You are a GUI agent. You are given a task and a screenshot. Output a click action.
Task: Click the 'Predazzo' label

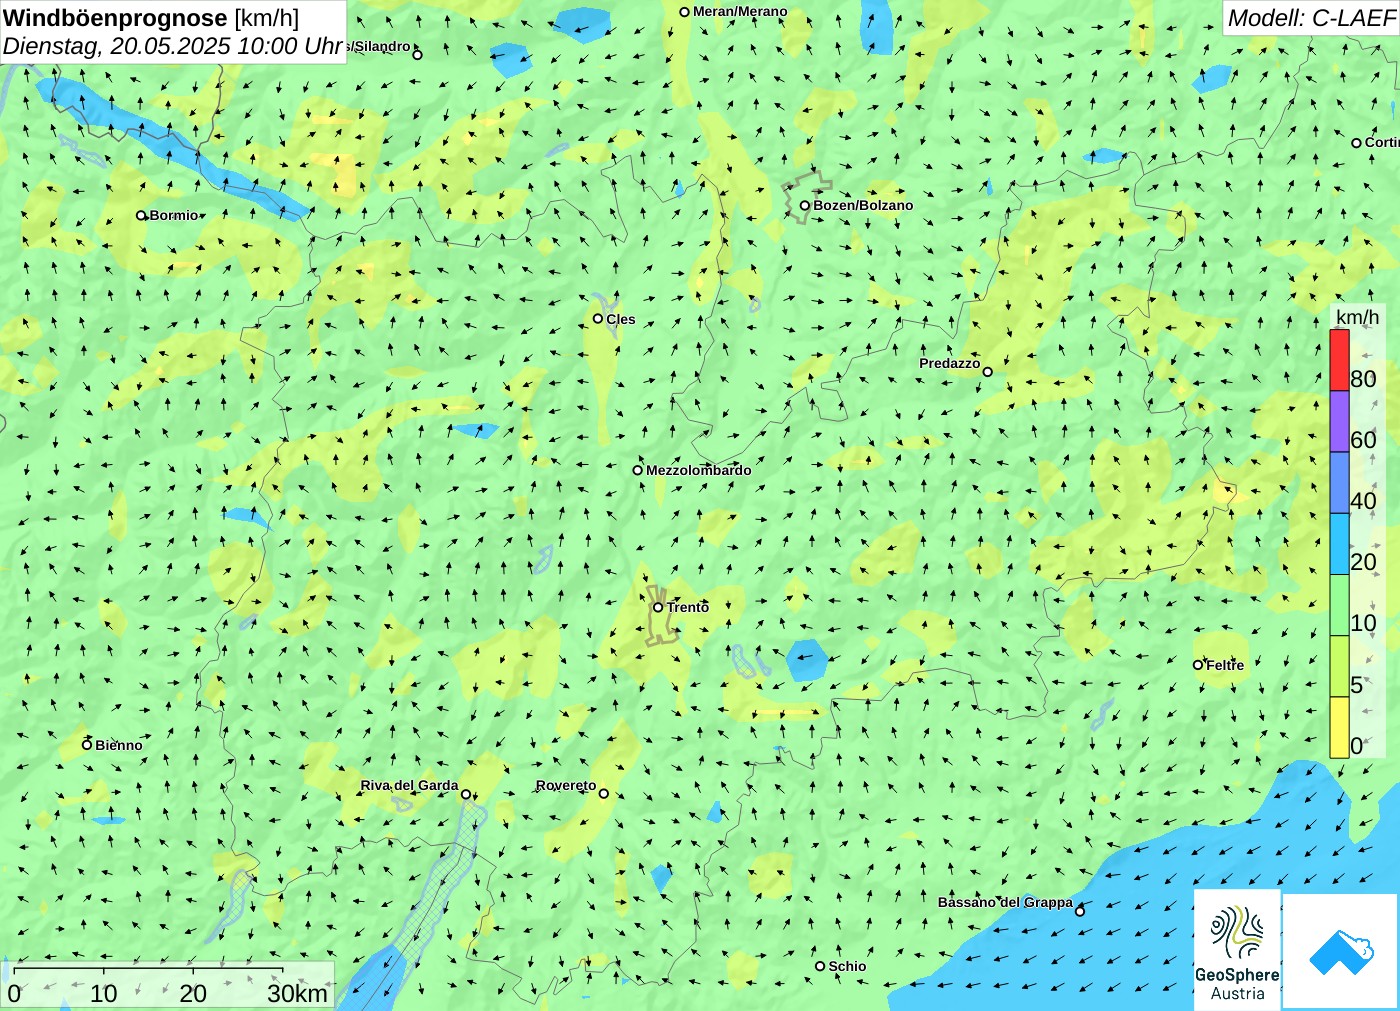tap(950, 363)
